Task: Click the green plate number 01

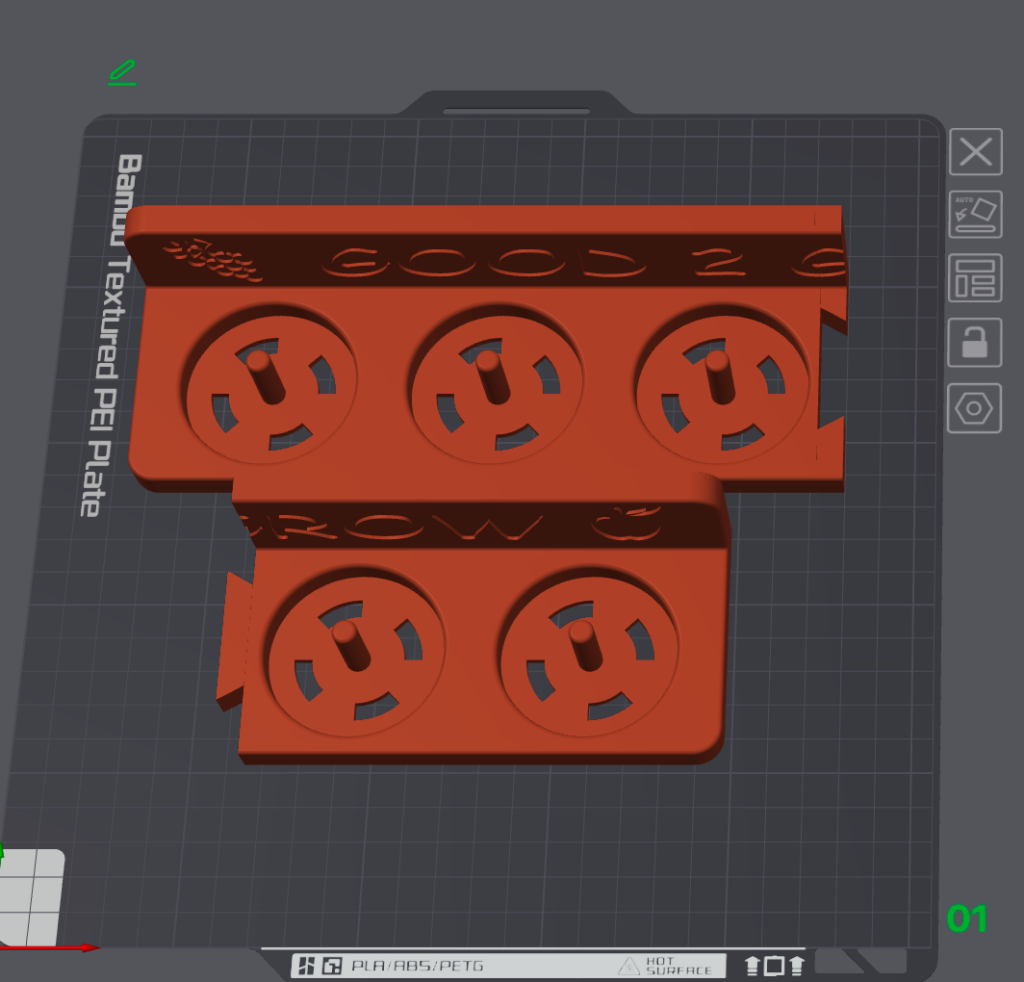Action: pos(967,918)
